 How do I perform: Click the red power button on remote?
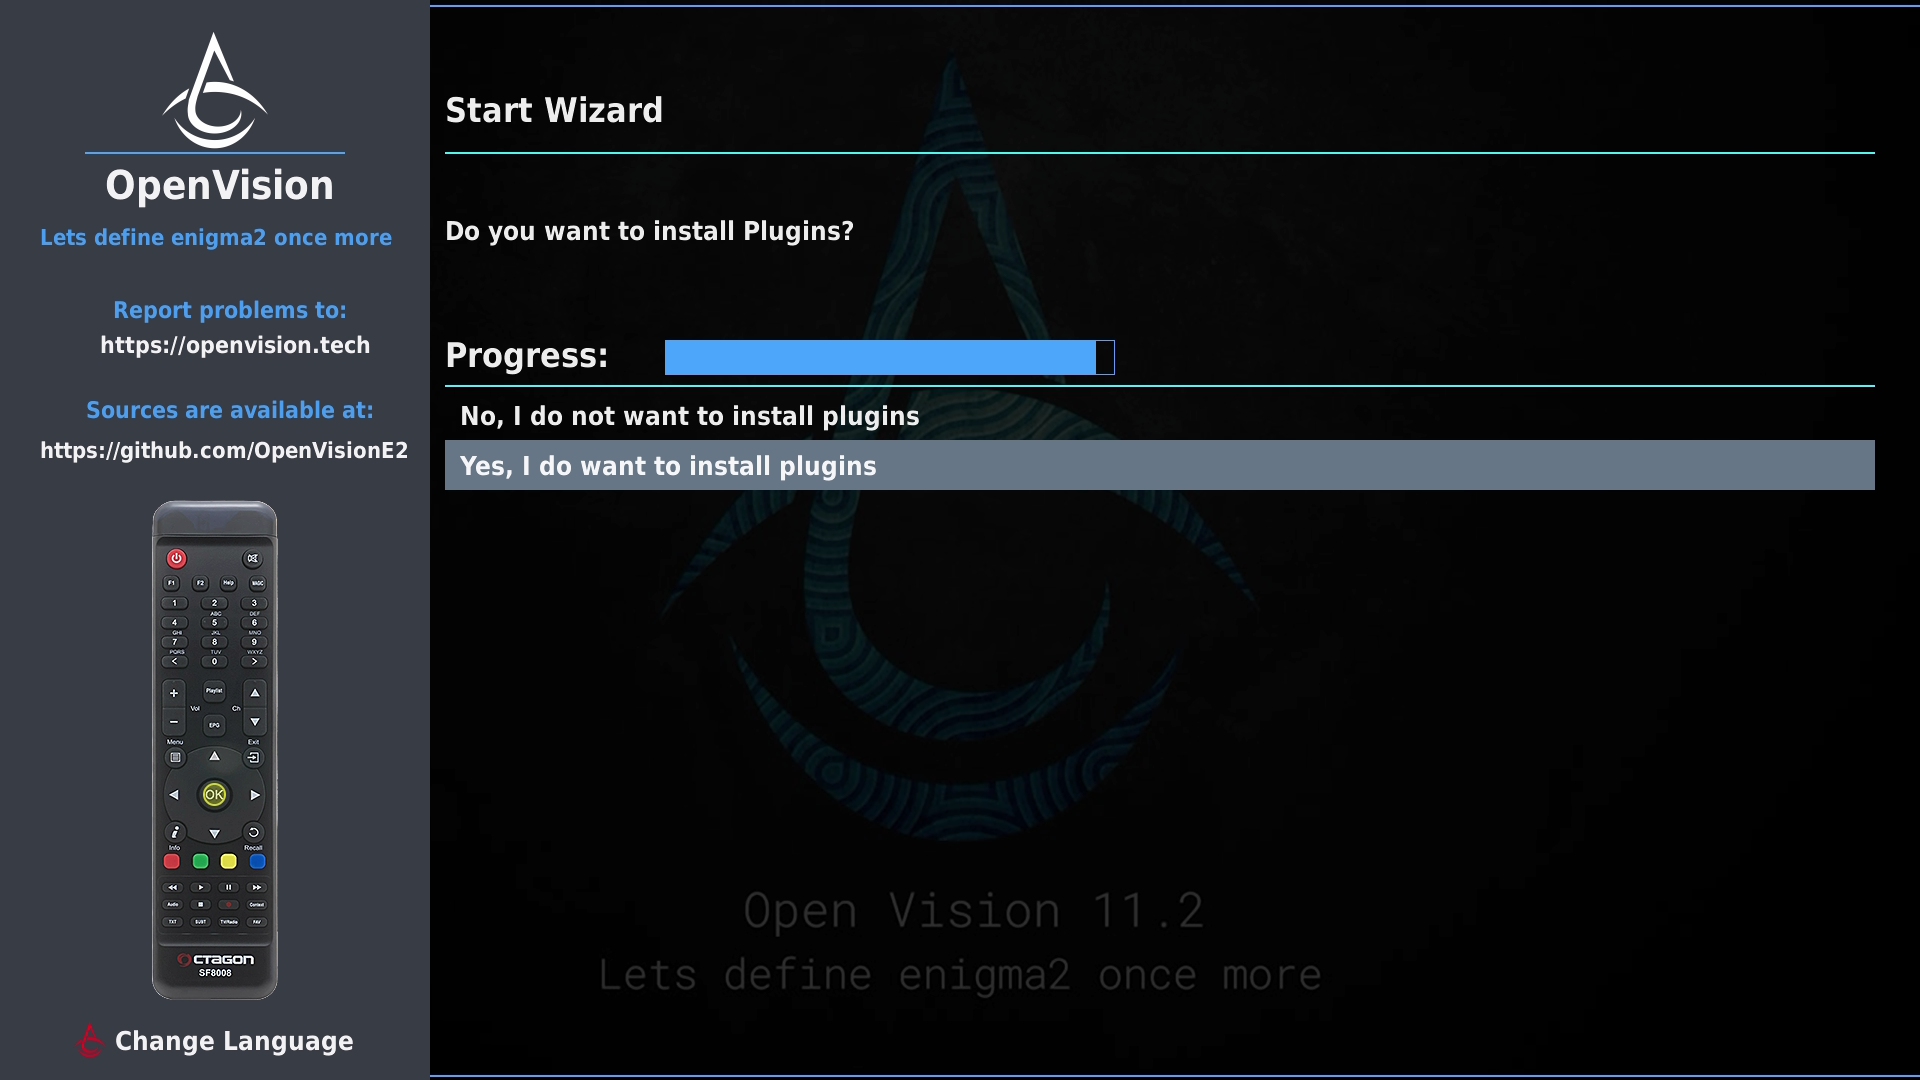click(x=176, y=558)
